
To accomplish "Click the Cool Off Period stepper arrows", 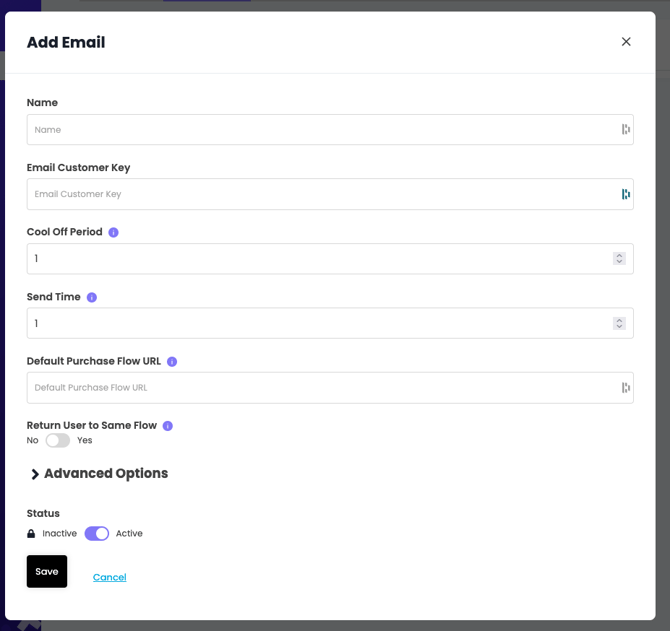I will coord(619,259).
